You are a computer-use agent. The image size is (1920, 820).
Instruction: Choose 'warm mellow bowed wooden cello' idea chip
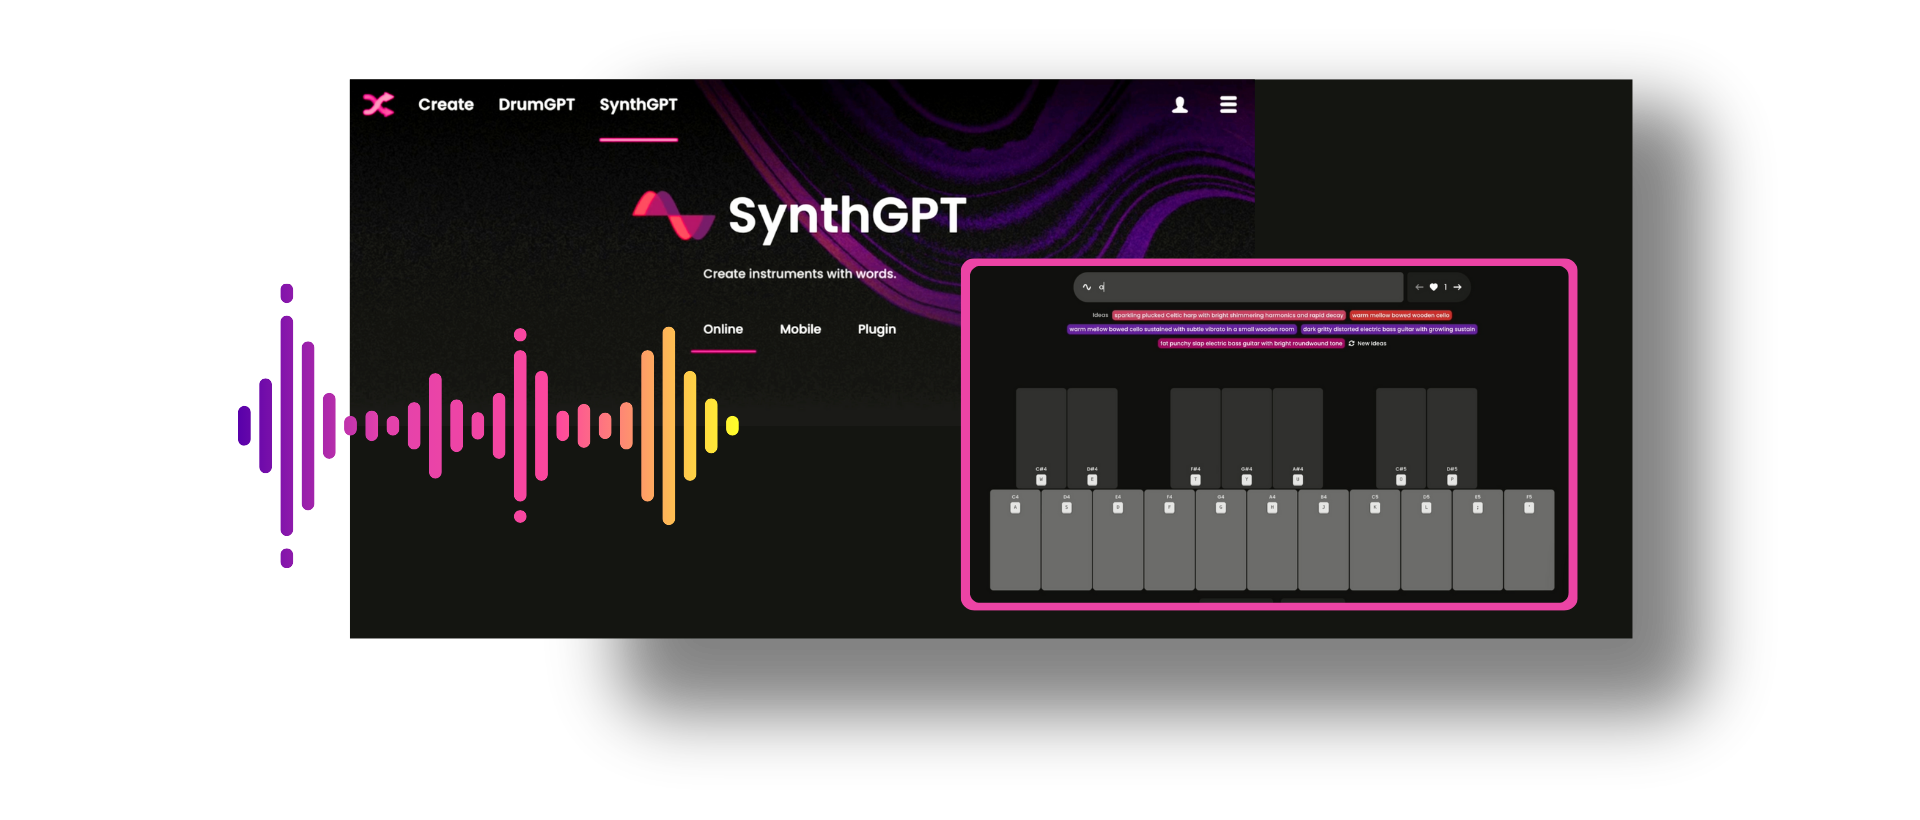(1400, 315)
